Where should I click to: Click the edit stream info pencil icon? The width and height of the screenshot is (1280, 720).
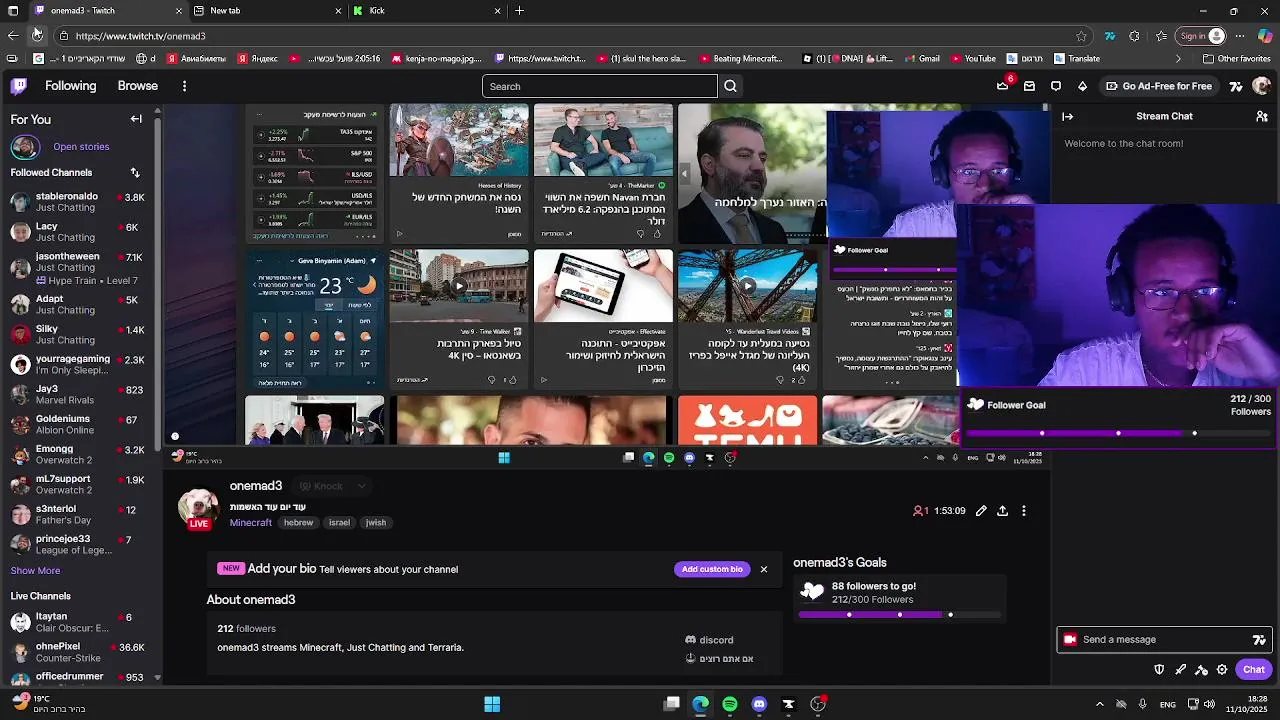point(981,511)
